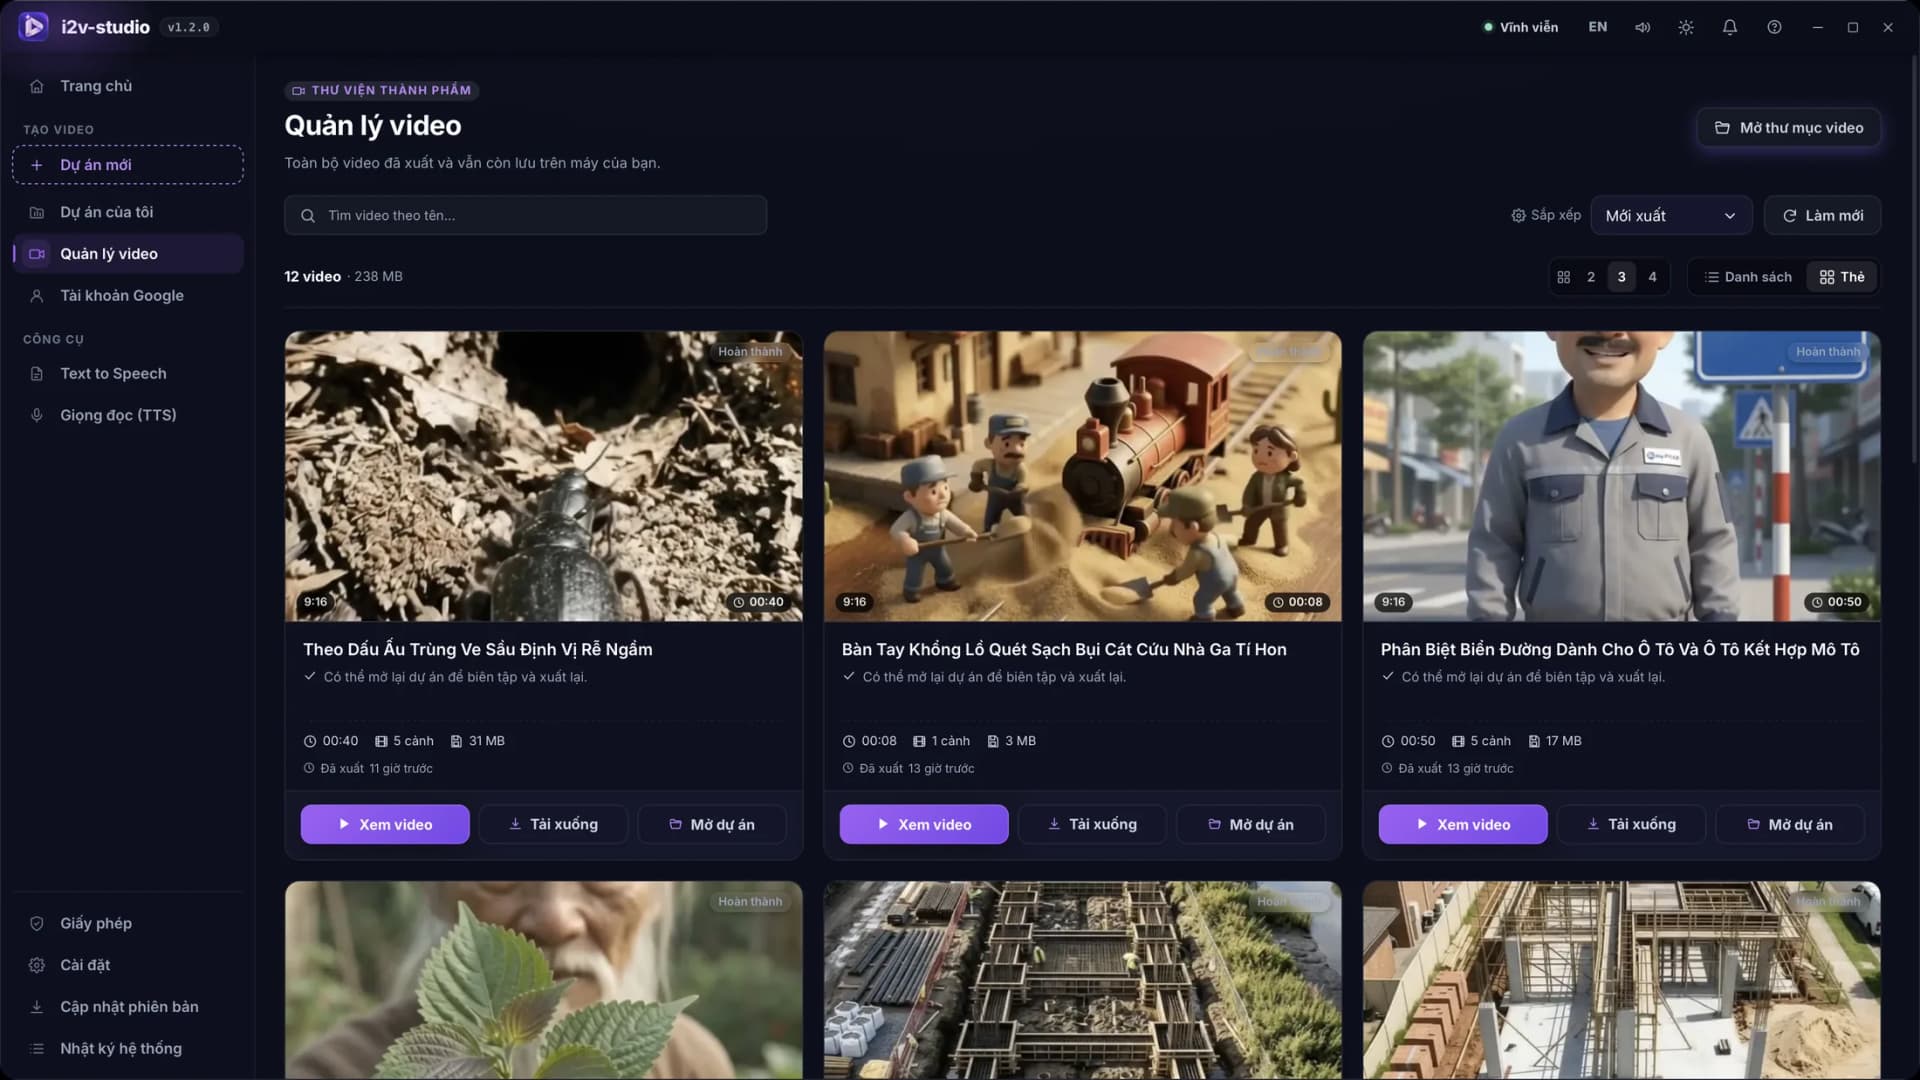
Task: Click the 31 MB file size
Action: (478, 741)
